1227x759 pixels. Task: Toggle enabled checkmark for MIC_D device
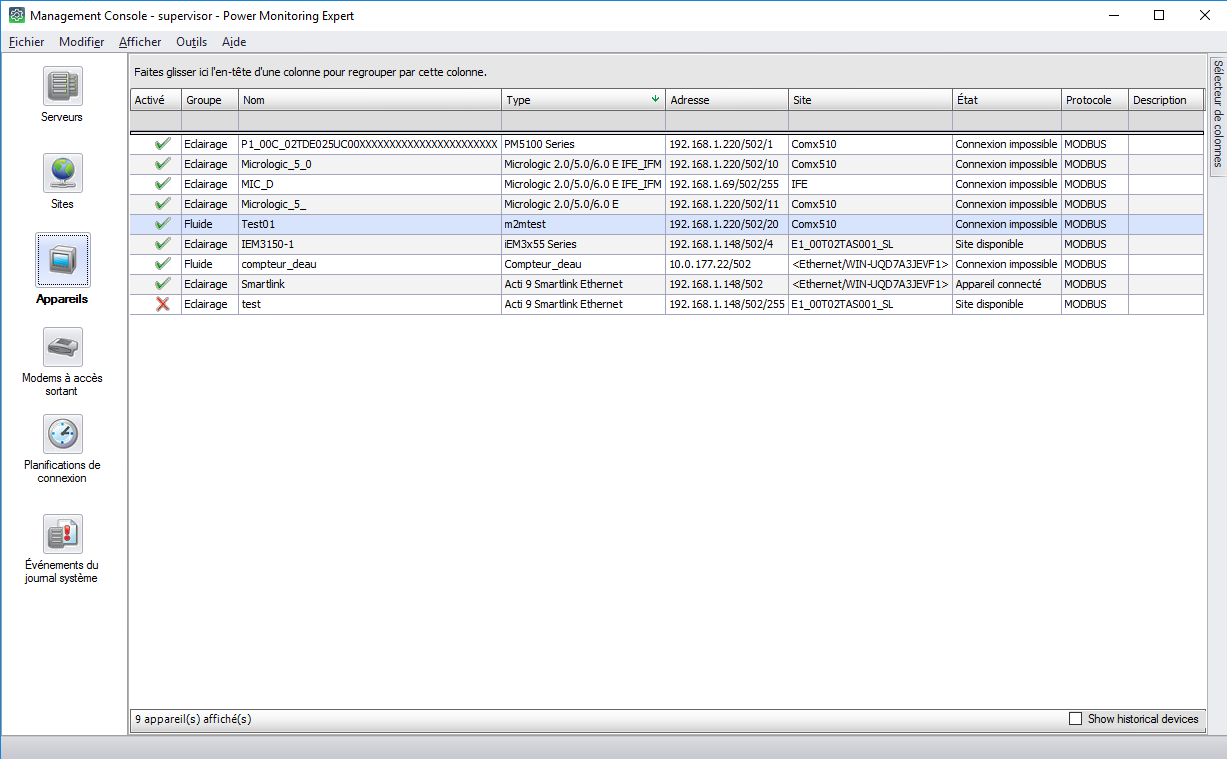(x=163, y=184)
